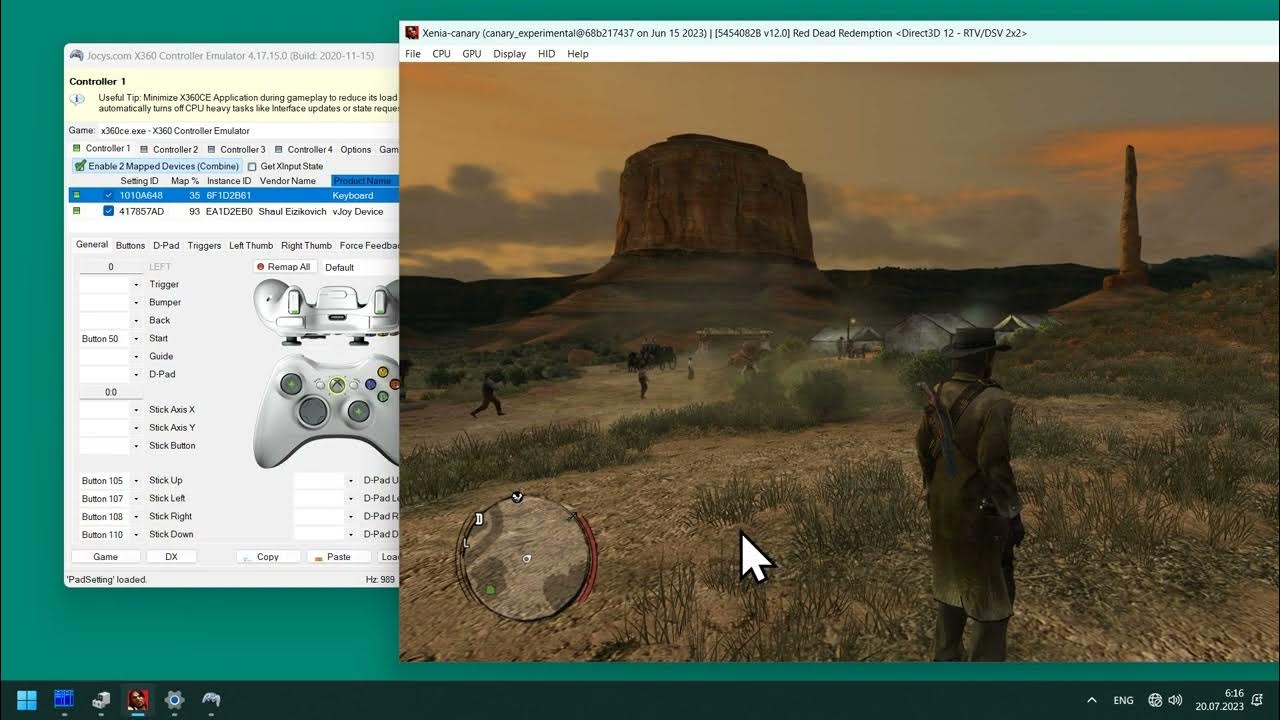Screen dimensions: 1280x720
Task: Open the Red Dead Xenia taskbar icon
Action: coord(138,699)
